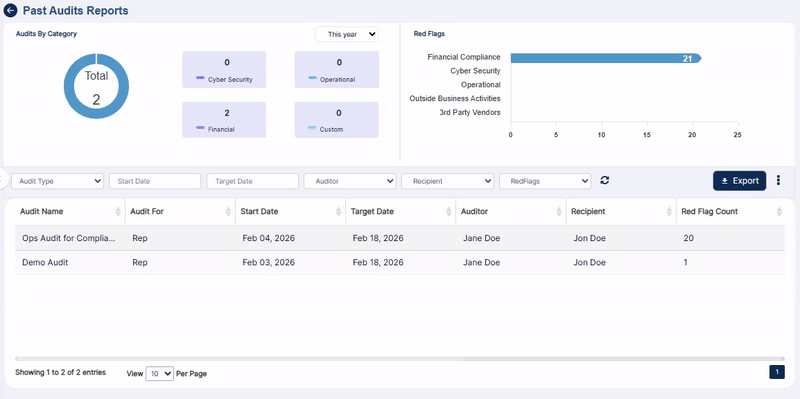
Task: Click the Start Date filter field
Action: click(x=155, y=181)
